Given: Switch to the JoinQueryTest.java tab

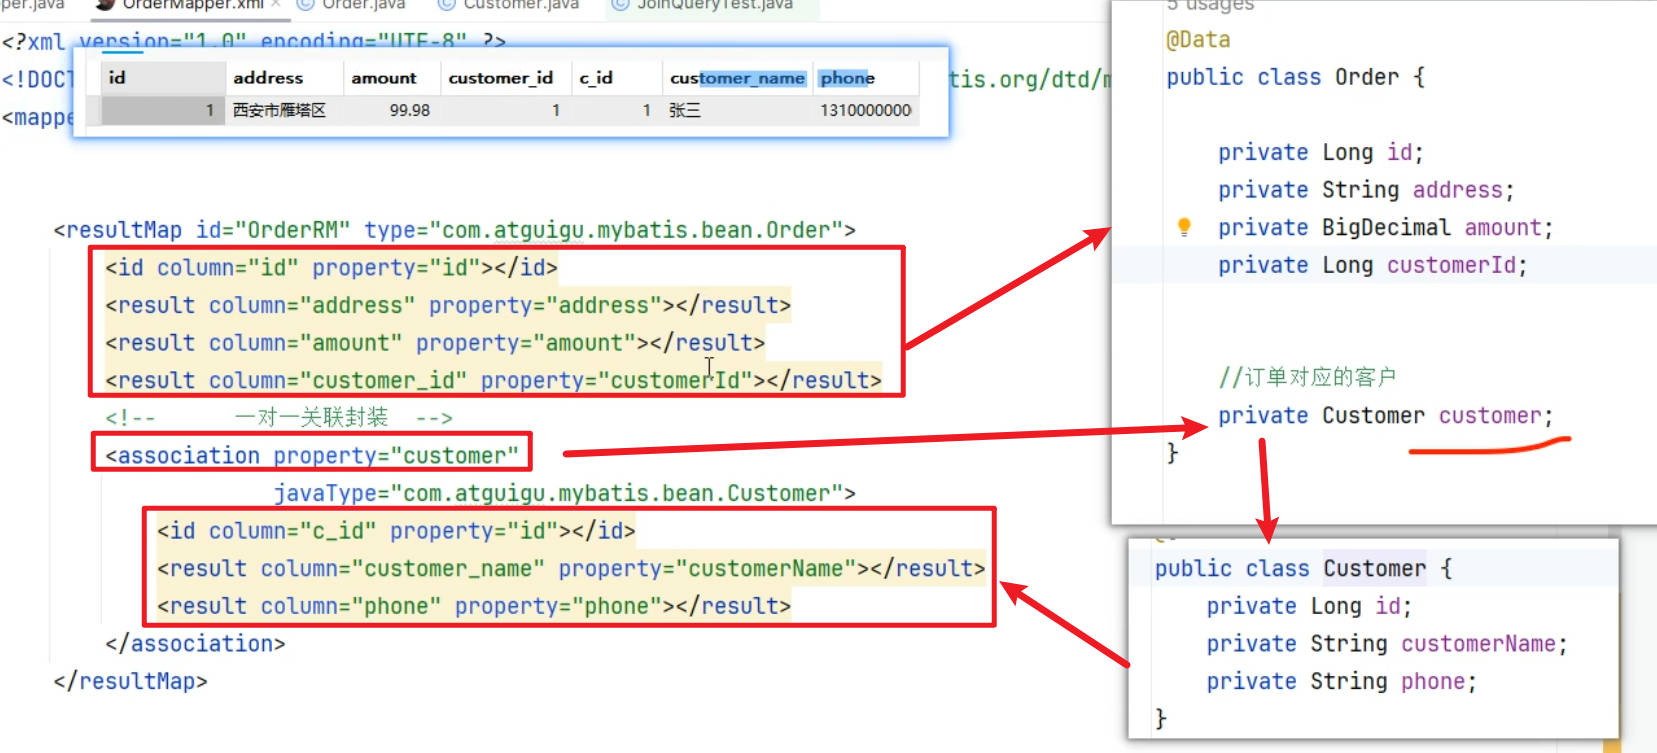Looking at the screenshot, I should point(714,4).
